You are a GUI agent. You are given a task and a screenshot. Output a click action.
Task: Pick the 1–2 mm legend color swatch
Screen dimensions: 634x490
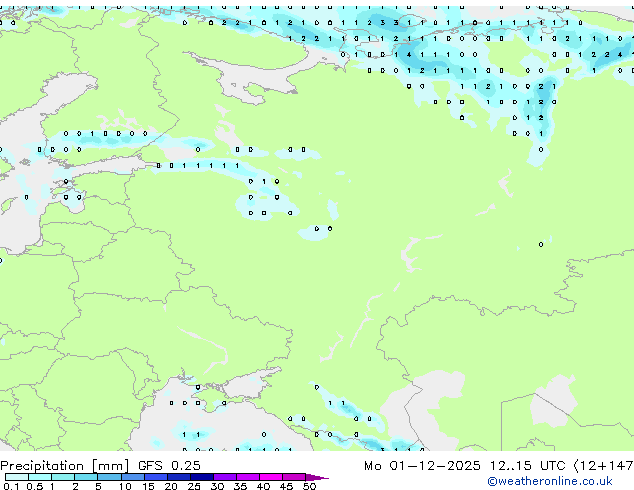pos(63,477)
